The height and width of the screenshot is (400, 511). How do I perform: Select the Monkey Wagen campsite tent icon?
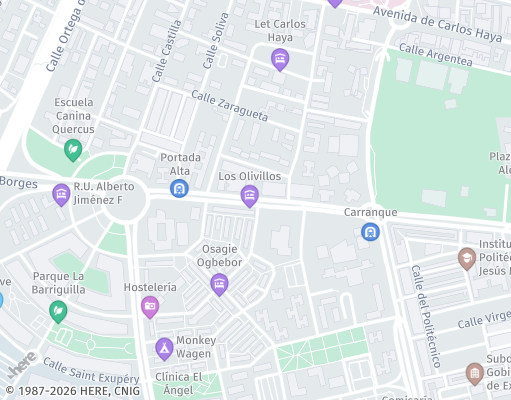click(x=164, y=349)
